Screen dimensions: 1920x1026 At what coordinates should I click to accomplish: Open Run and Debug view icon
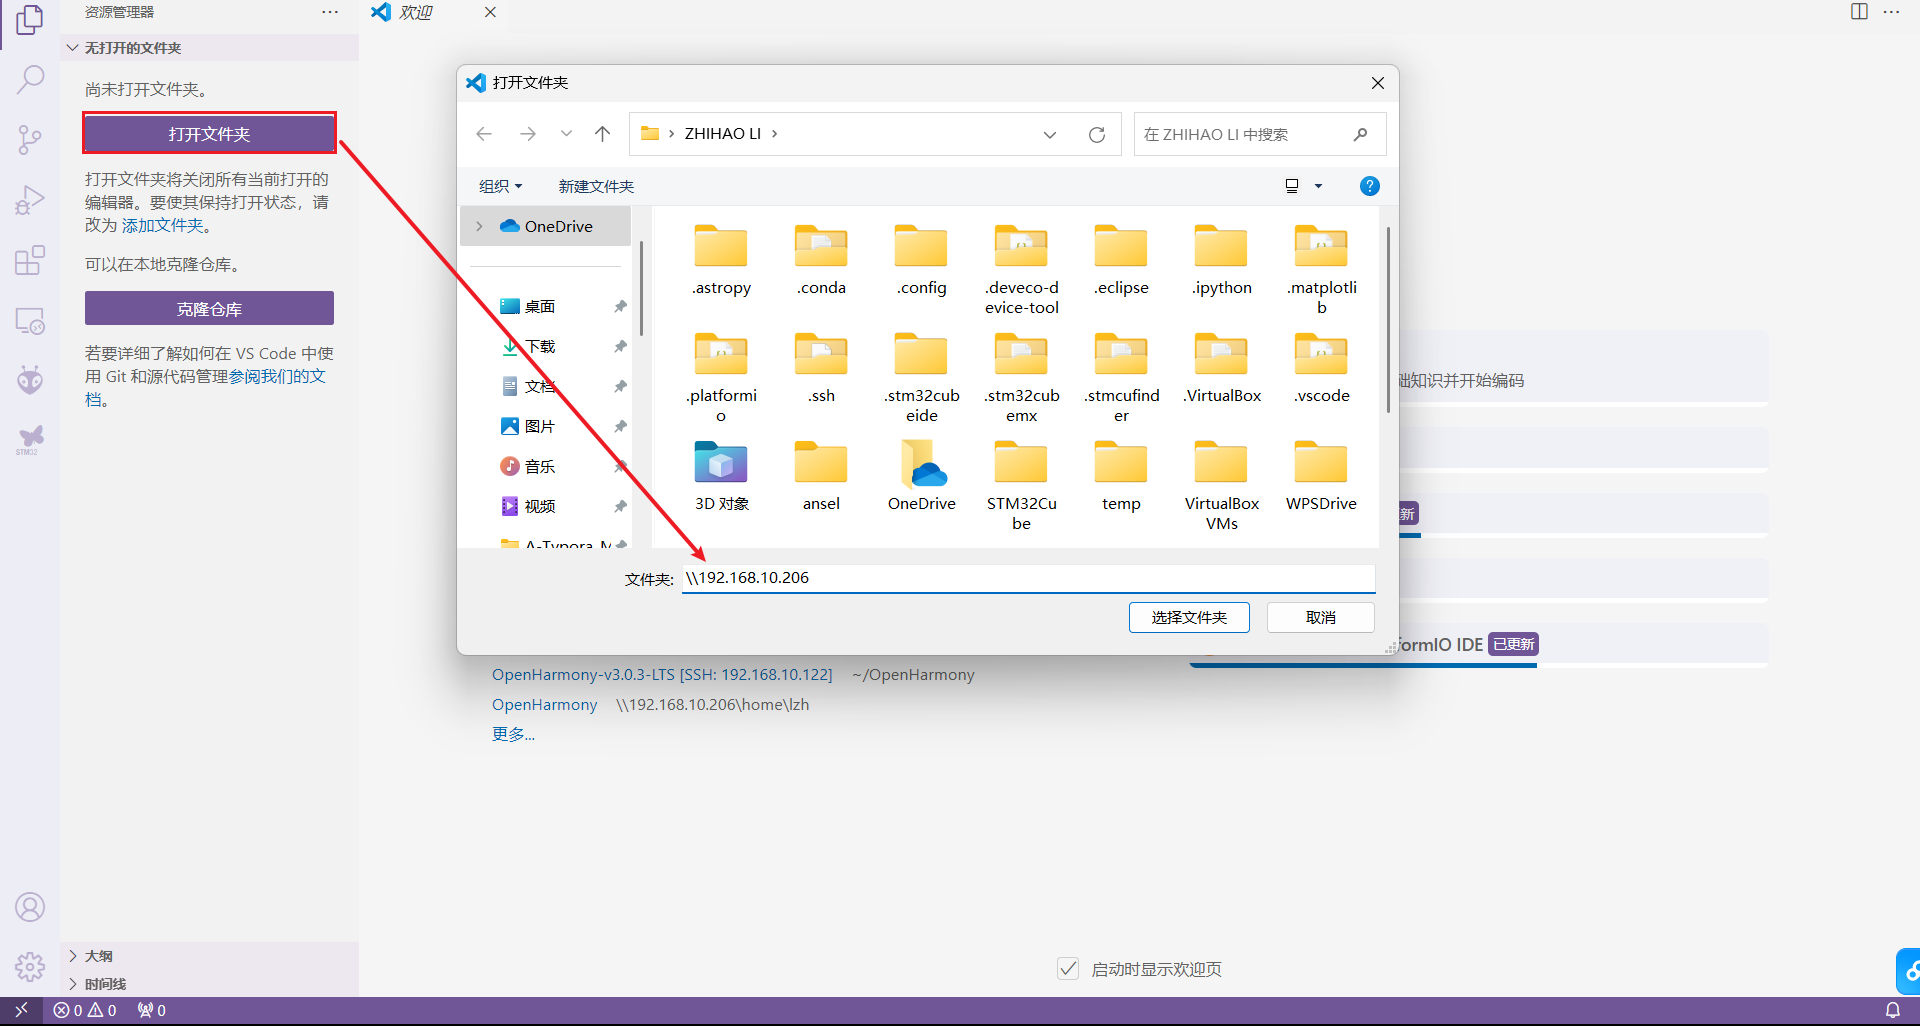pos(30,200)
